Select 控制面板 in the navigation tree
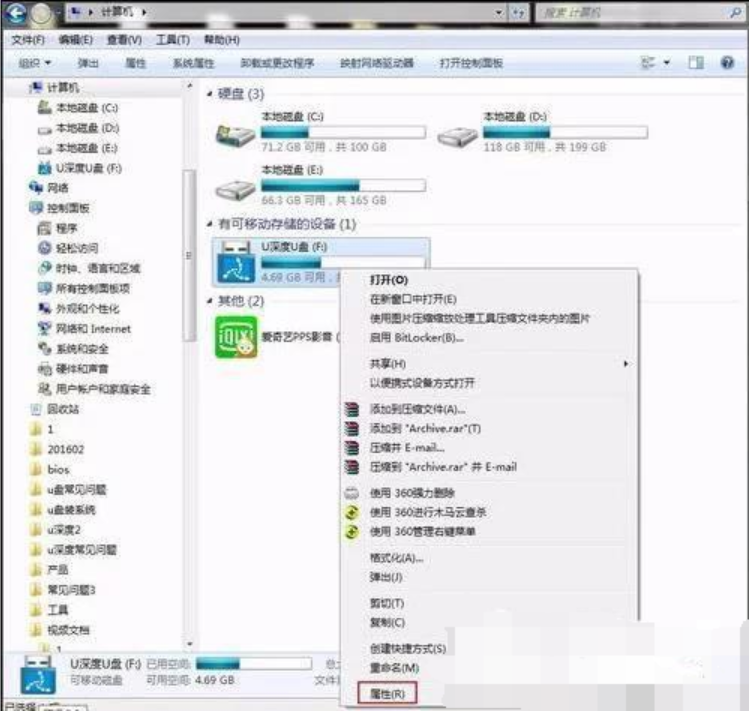Viewport: 754px width, 712px height. (69, 208)
